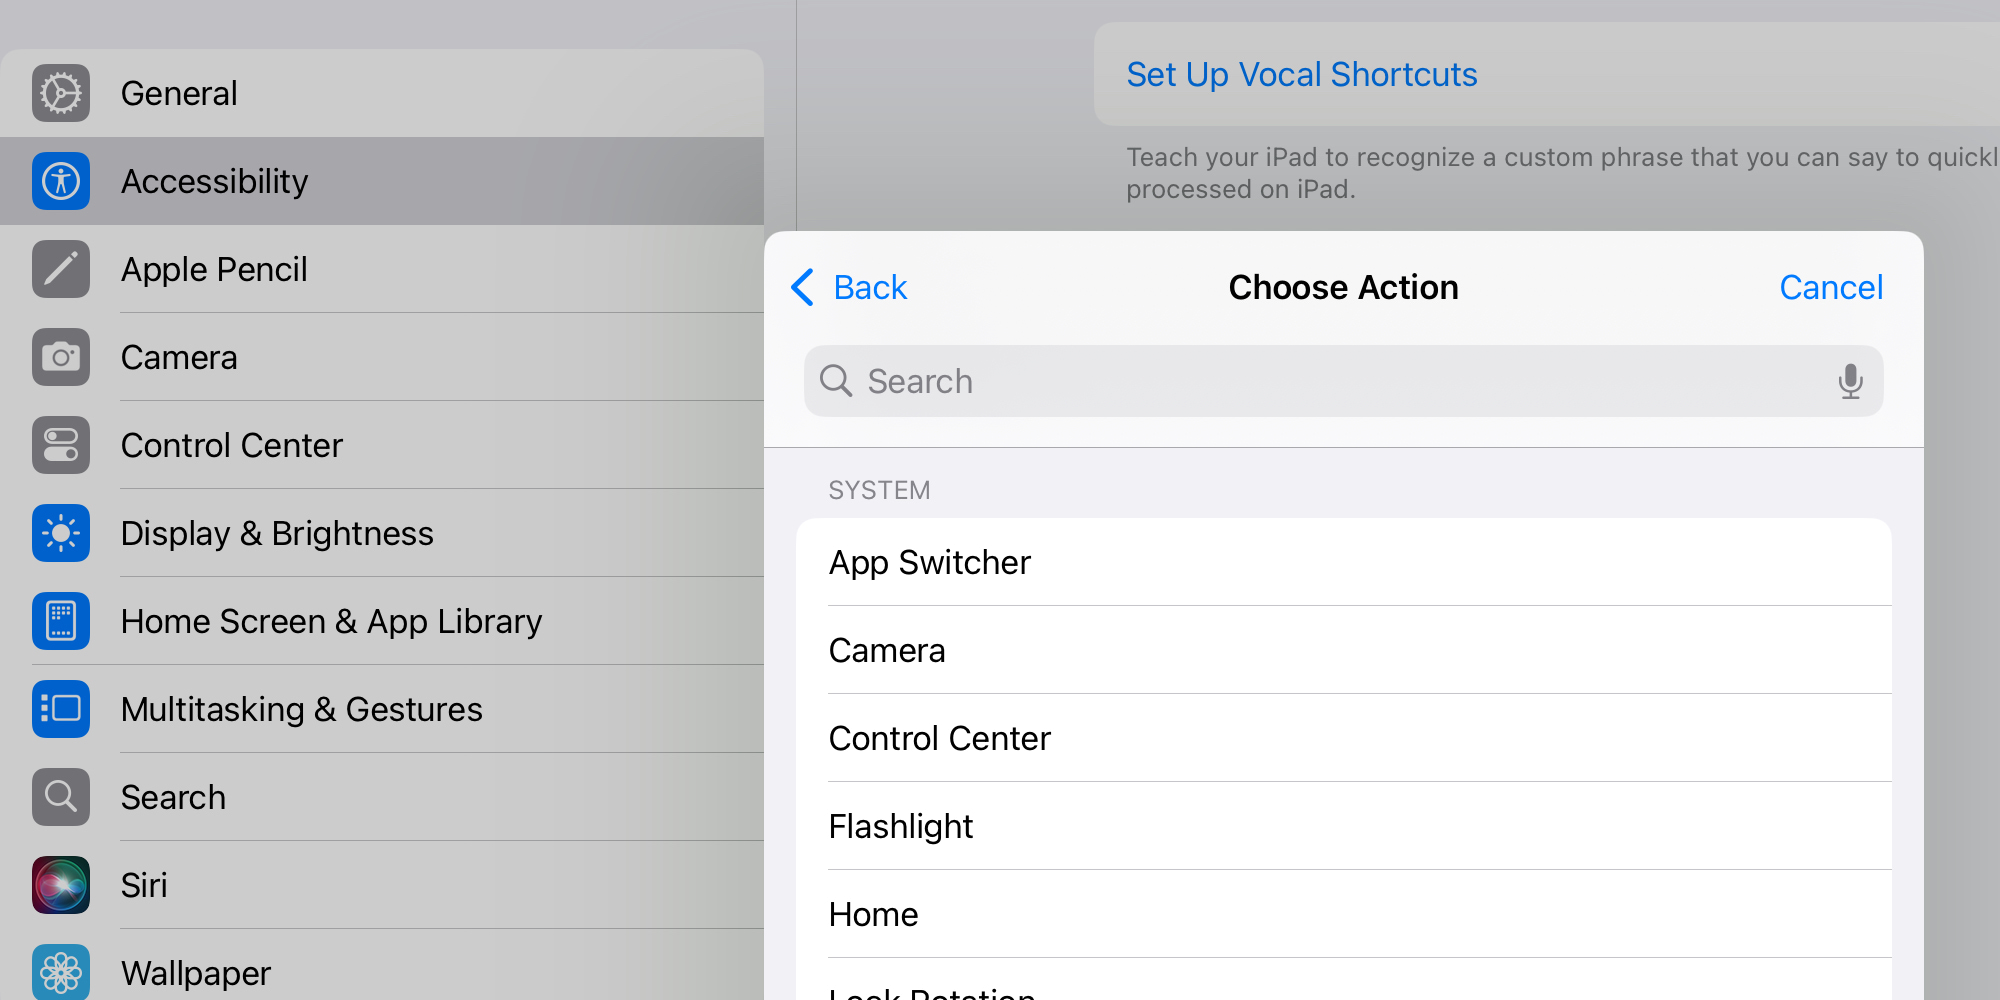
Task: Open the Camera settings icon
Action: coord(60,357)
